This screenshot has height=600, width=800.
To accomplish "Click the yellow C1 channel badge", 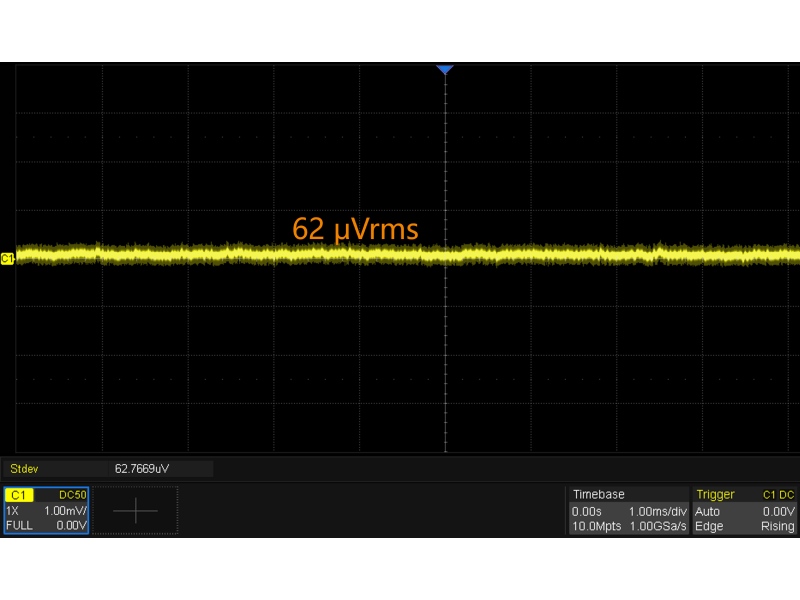I will pos(20,495).
